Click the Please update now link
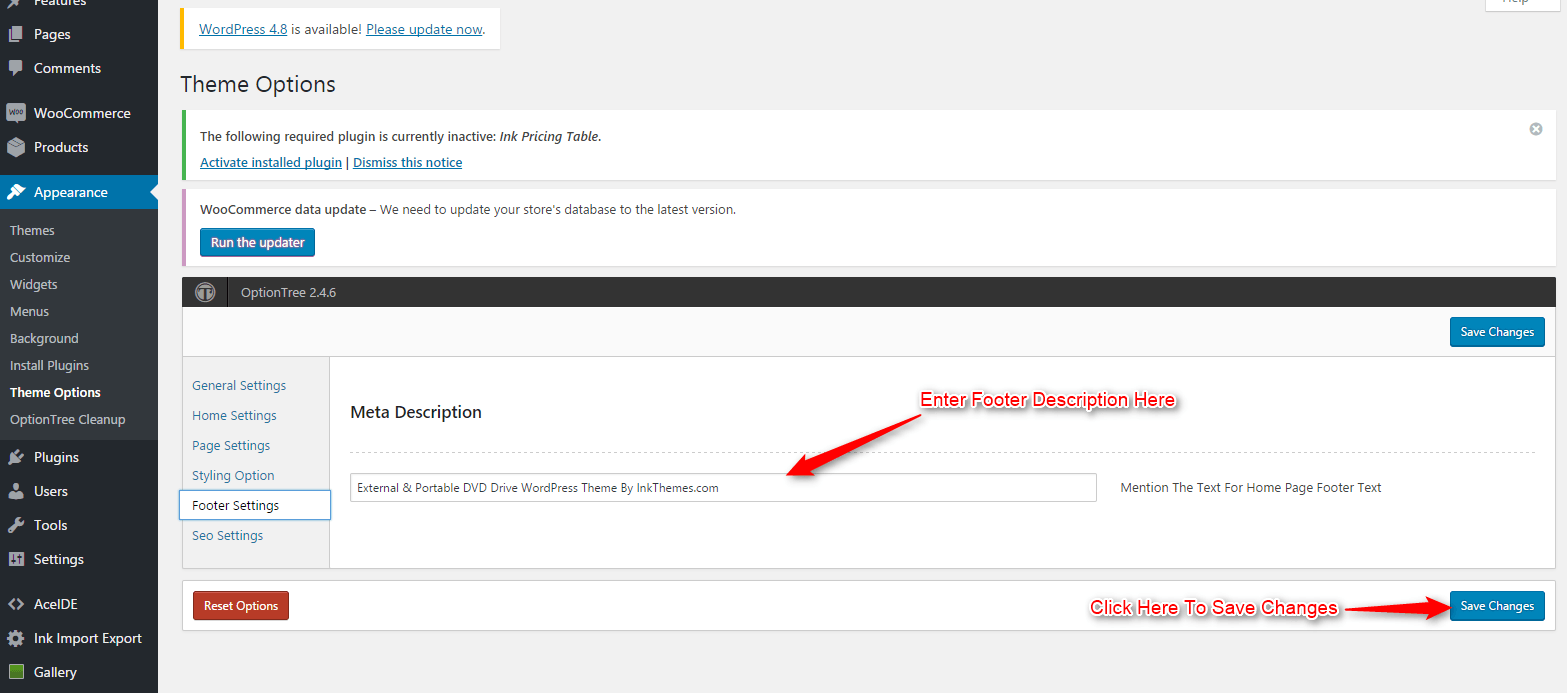 424,29
